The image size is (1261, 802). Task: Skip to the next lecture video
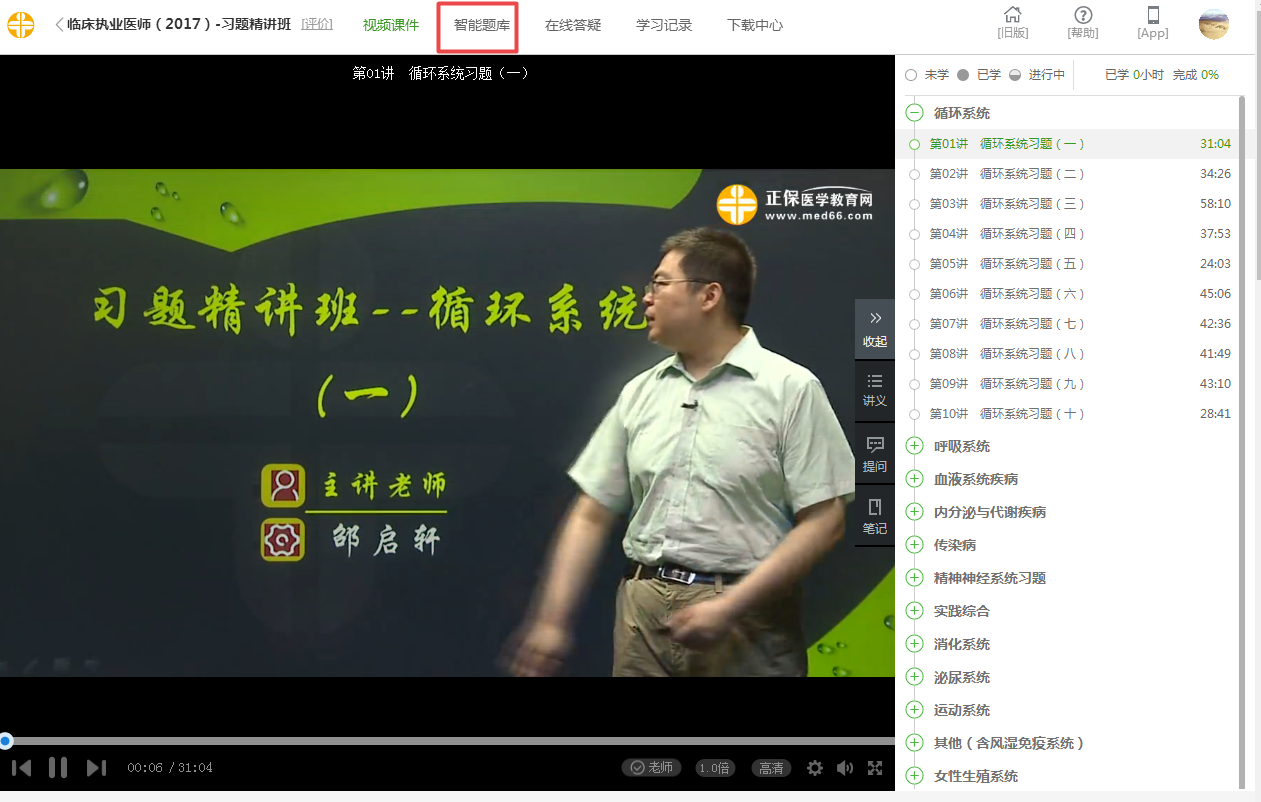coord(96,768)
